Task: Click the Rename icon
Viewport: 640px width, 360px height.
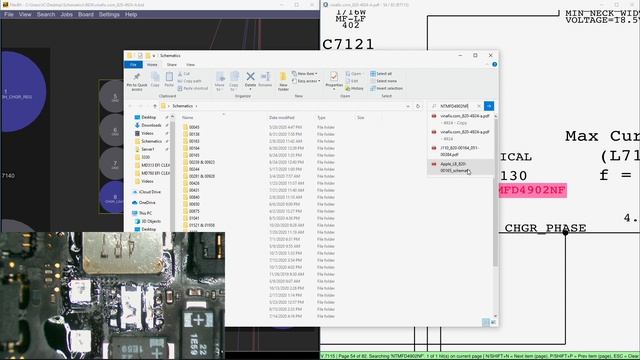Action: [x=265, y=76]
